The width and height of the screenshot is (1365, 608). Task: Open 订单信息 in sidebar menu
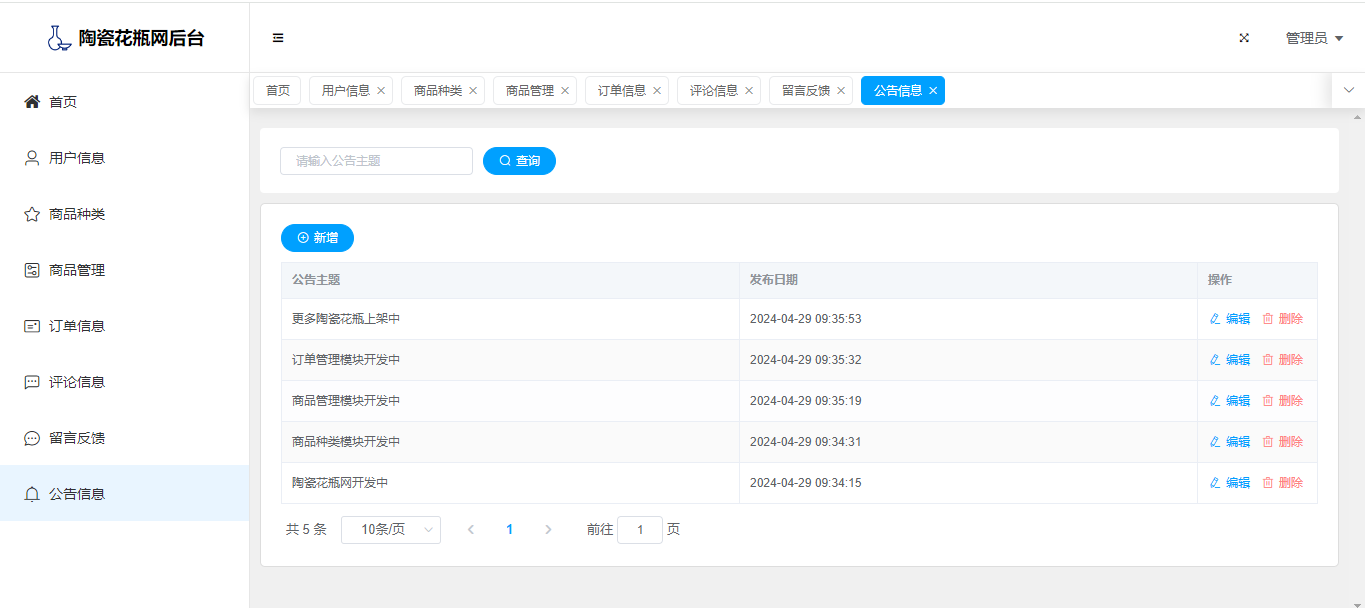point(76,326)
